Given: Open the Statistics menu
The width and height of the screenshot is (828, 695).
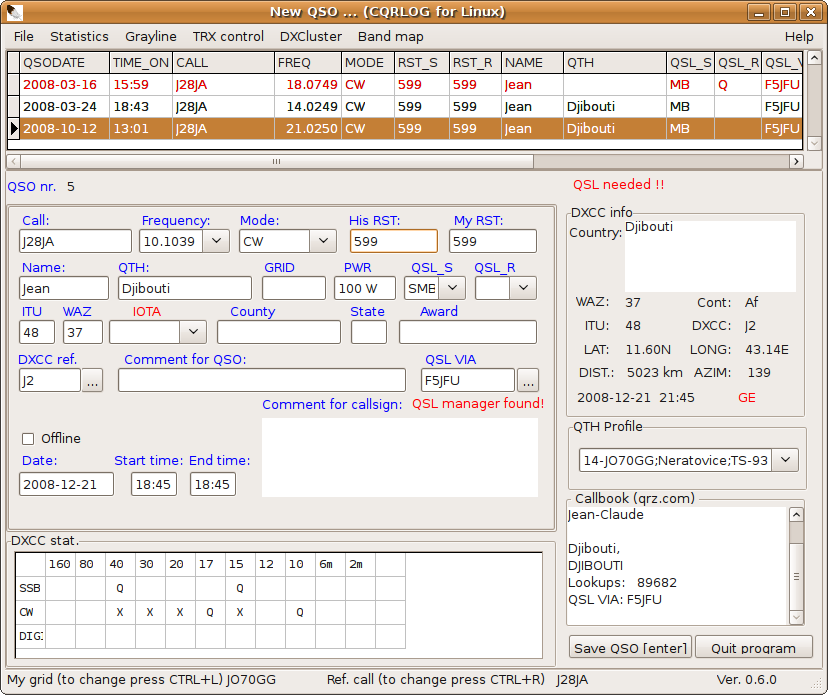Looking at the screenshot, I should (x=79, y=36).
